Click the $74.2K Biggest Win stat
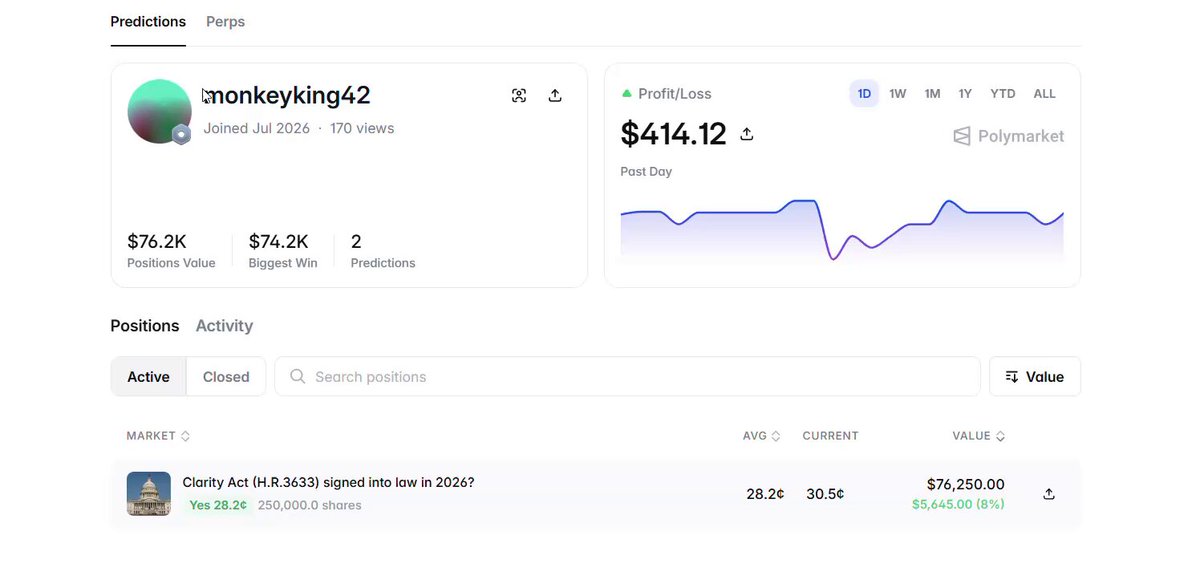1200x584 pixels. pos(283,250)
